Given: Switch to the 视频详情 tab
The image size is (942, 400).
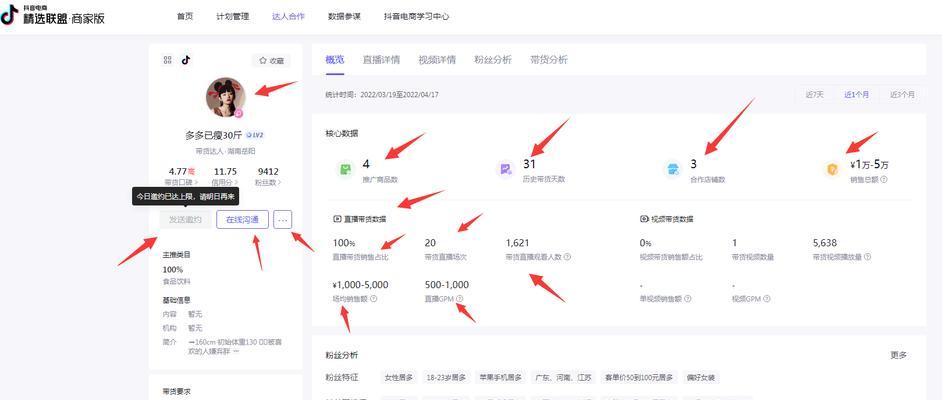Looking at the screenshot, I should tap(437, 59).
